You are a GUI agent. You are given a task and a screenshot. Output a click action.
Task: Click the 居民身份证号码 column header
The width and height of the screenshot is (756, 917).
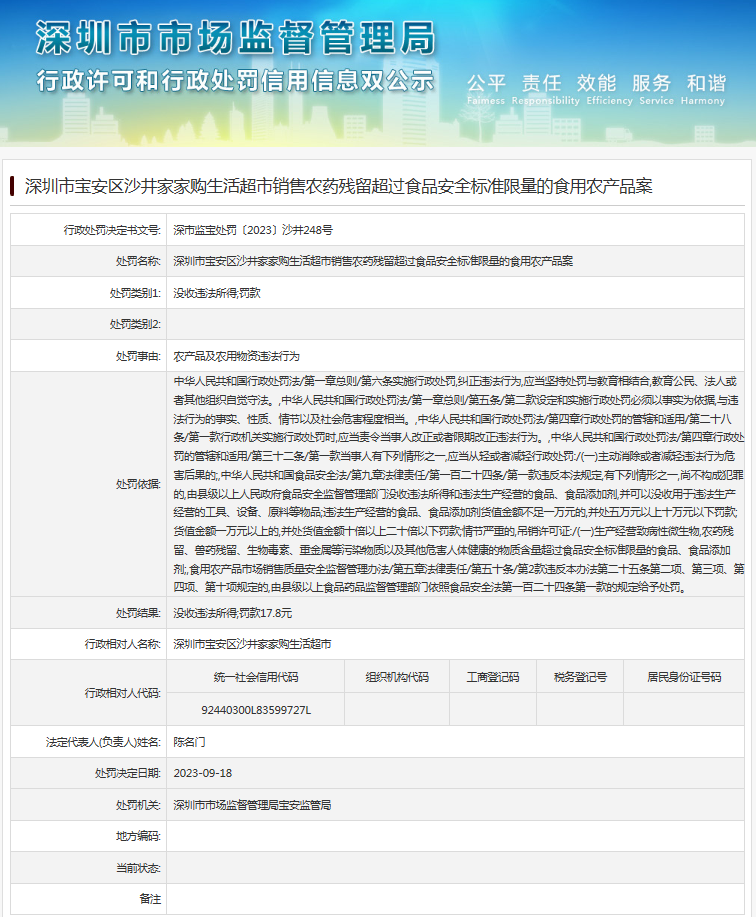click(x=684, y=677)
